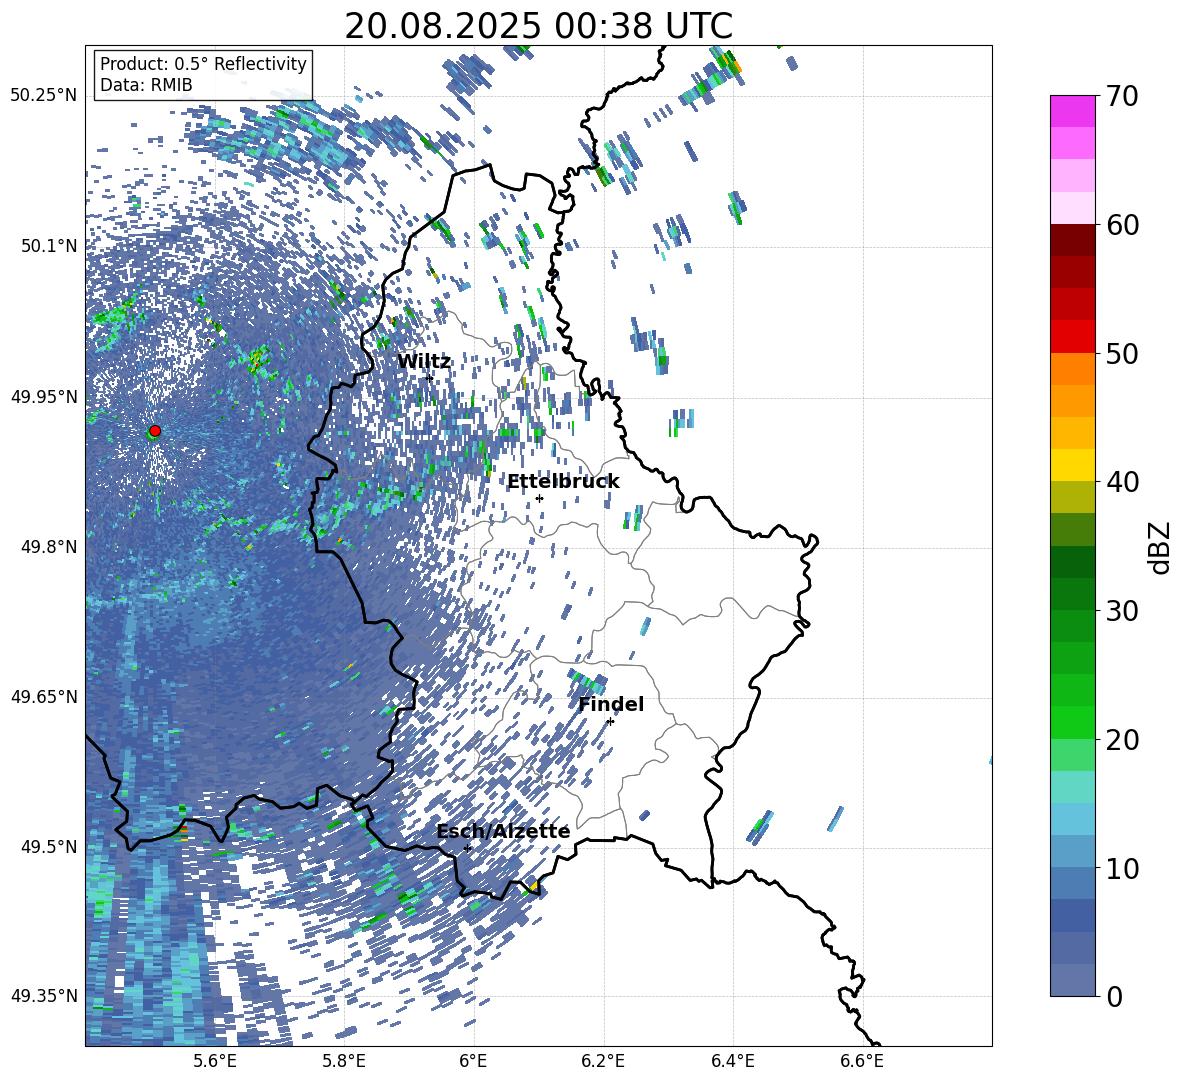Click the Data: RMIB text
Image resolution: width=1184 pixels, height=1081 pixels.
(x=146, y=85)
